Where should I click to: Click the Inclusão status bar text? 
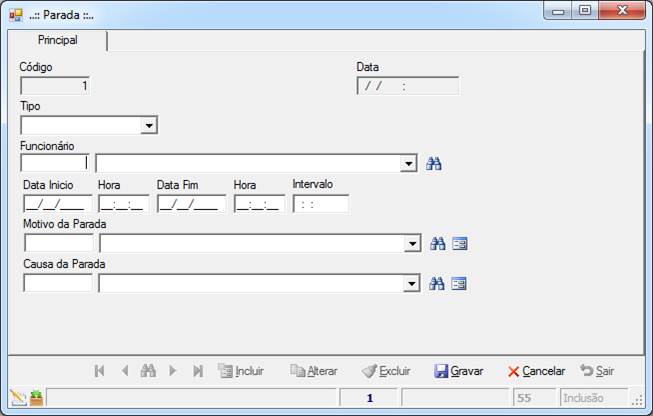[583, 398]
